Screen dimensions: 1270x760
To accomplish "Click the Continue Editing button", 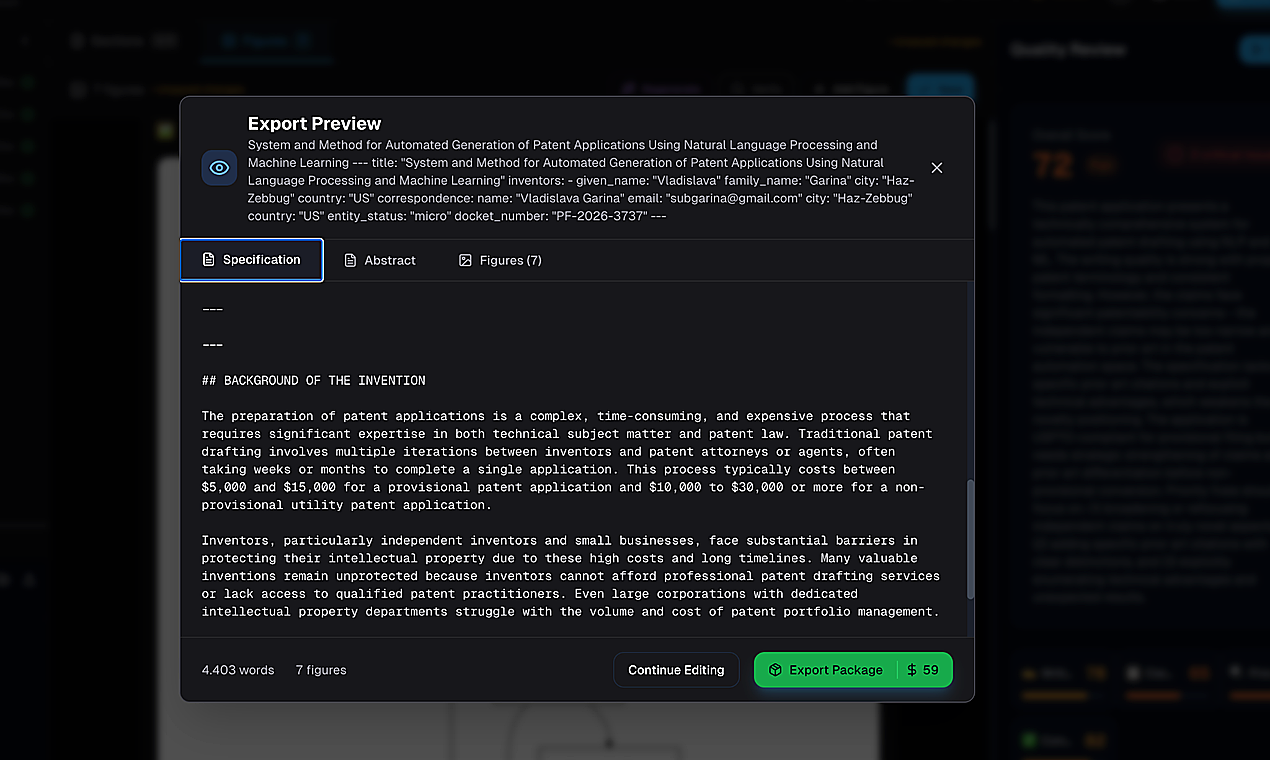I will 676,670.
